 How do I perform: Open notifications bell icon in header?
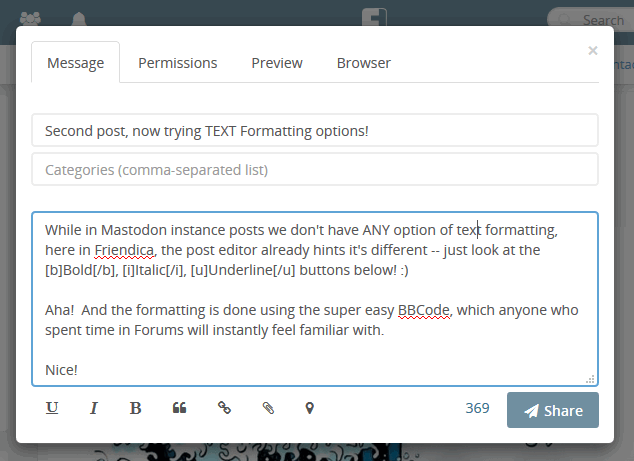[x=79, y=19]
